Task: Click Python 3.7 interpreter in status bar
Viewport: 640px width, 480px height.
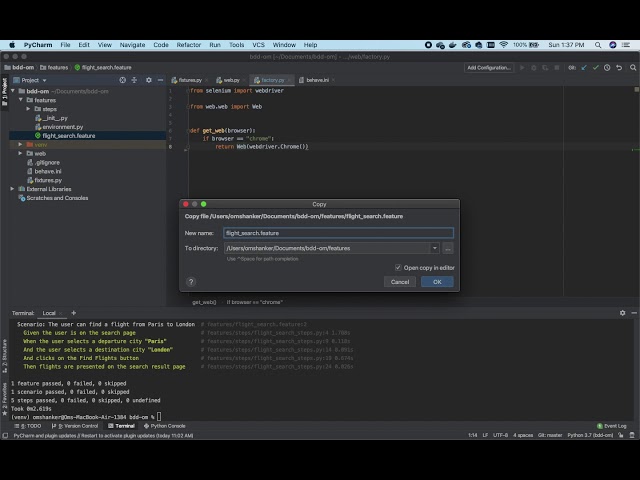Action: click(x=590, y=435)
